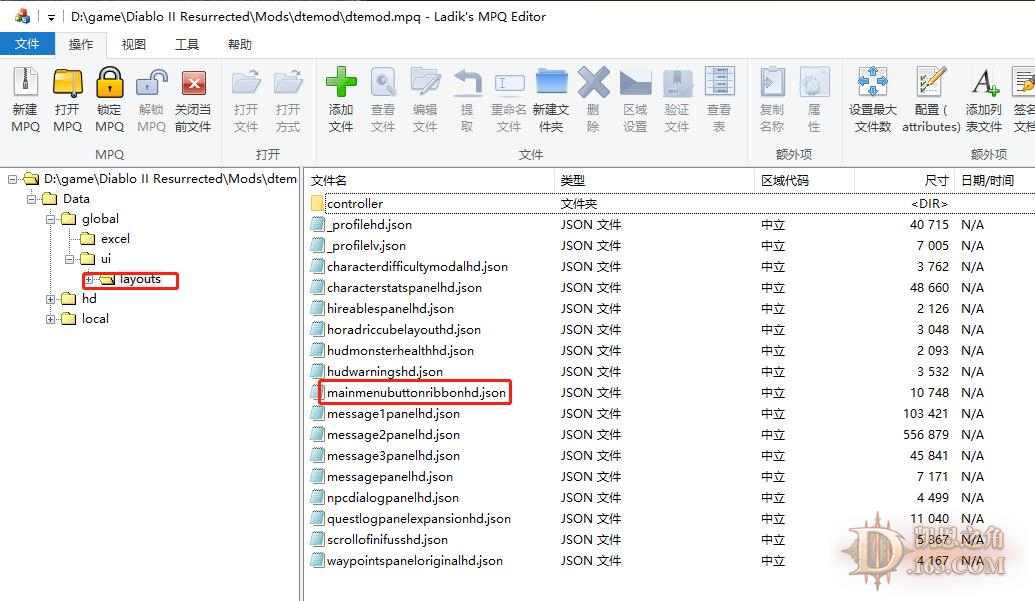
Task: Select scrollofinifusshd.json in the list
Action: pyautogui.click(x=387, y=540)
